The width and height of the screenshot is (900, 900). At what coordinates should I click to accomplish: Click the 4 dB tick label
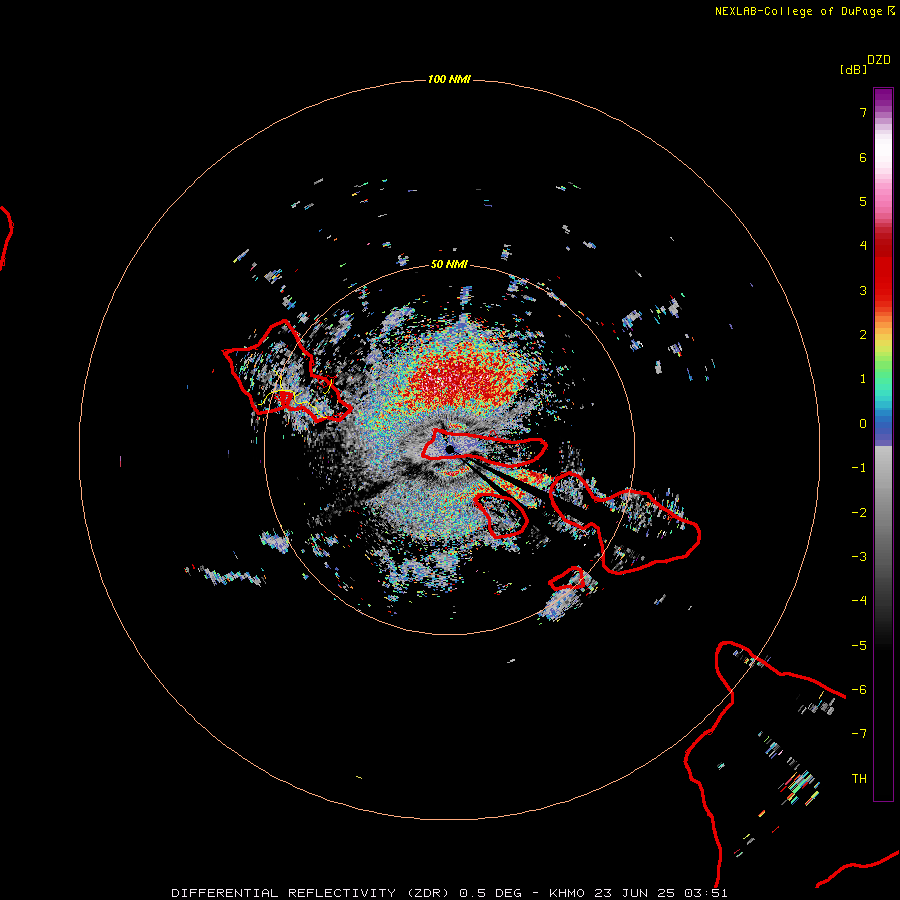click(x=863, y=246)
